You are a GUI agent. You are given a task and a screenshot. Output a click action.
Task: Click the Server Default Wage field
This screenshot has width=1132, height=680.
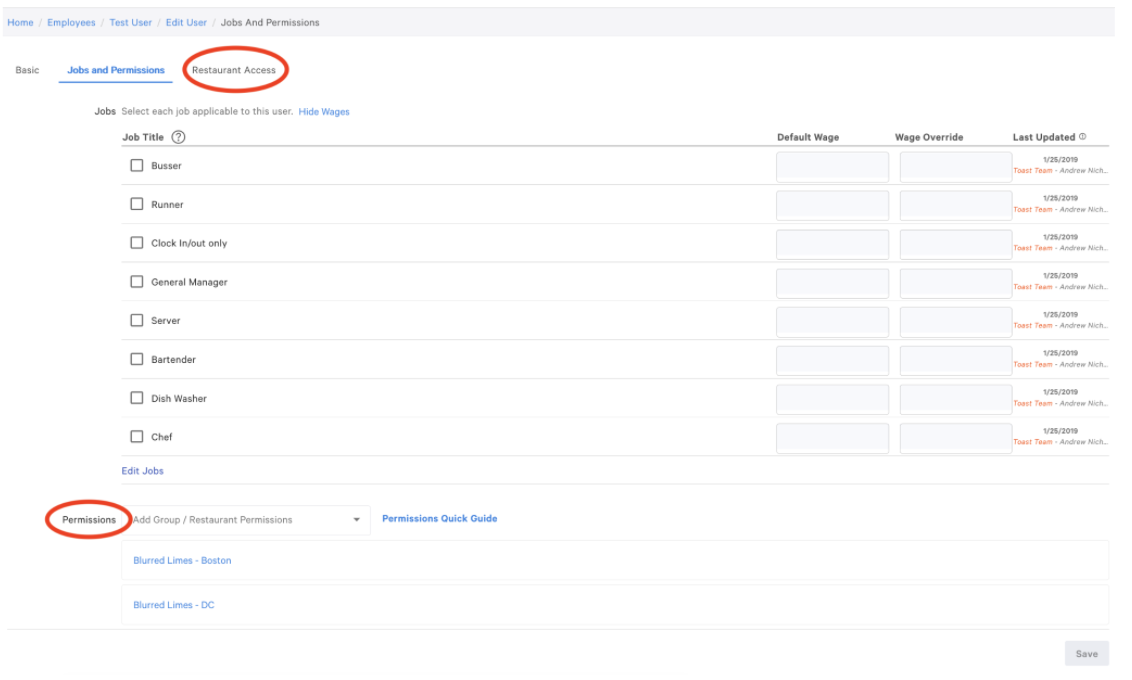click(832, 321)
